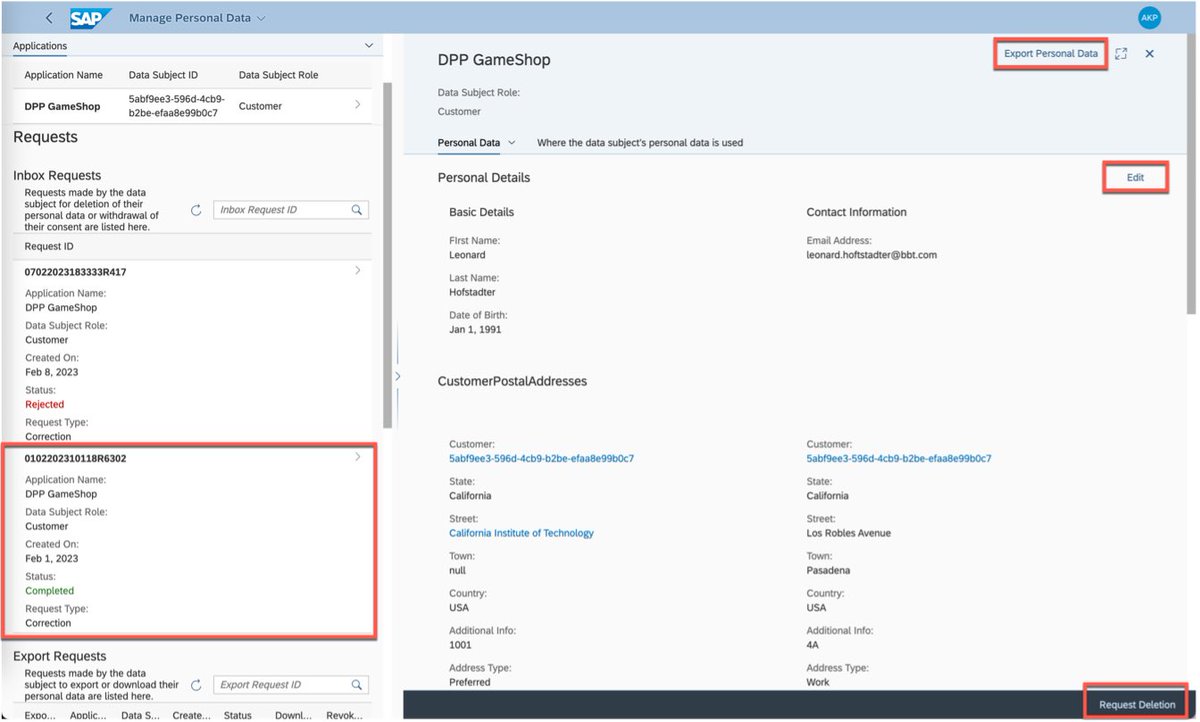Open the Personal Data tab dropdown arrow
This screenshot has height=722, width=1200.
(x=512, y=143)
